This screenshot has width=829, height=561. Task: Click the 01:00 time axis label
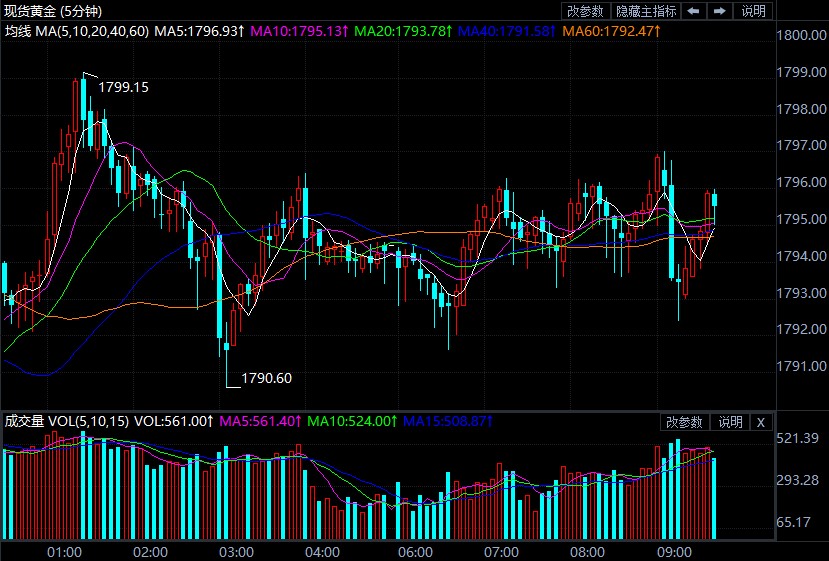(x=65, y=553)
